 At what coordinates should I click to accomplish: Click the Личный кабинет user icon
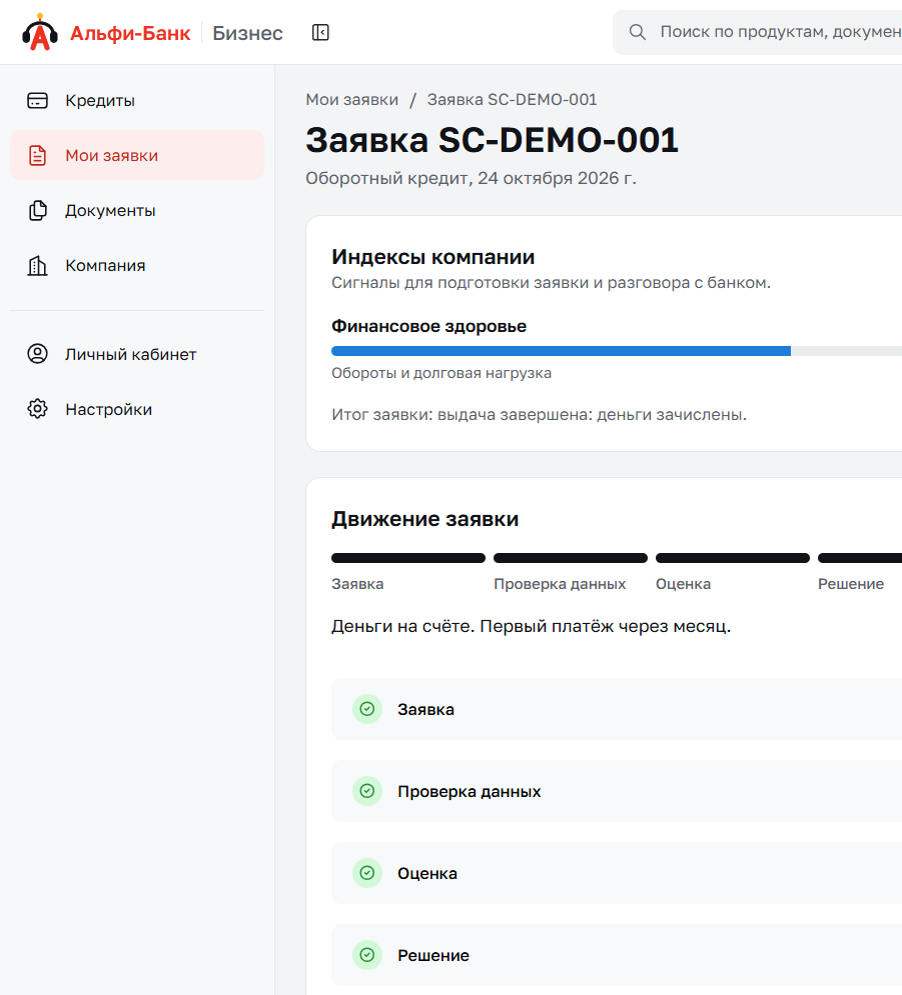click(x=37, y=354)
